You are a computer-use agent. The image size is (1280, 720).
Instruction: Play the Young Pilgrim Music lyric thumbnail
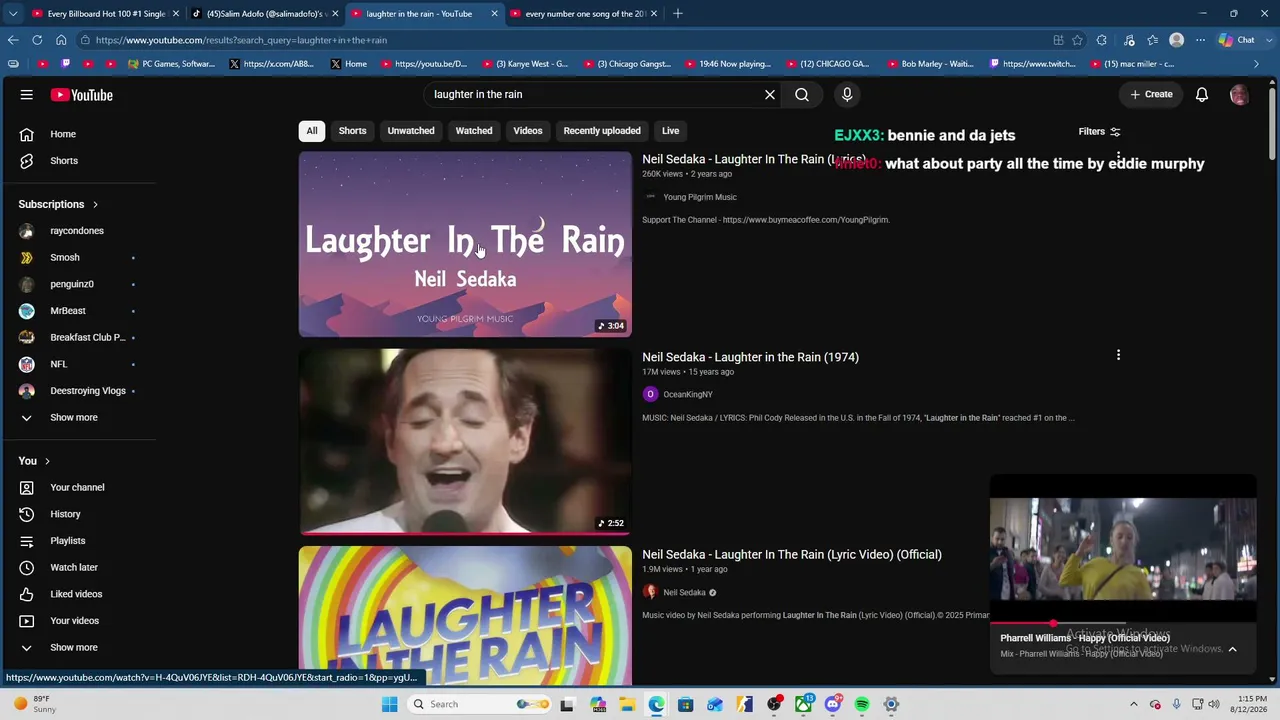coord(465,244)
